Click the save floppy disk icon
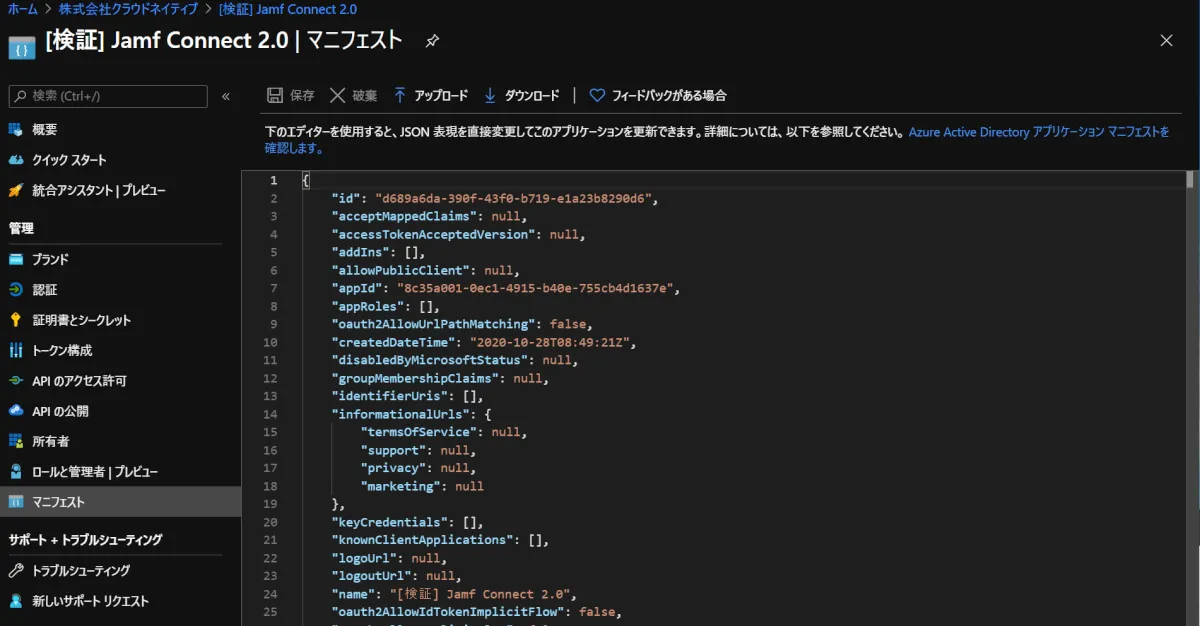The image size is (1200, 626). (x=275, y=96)
